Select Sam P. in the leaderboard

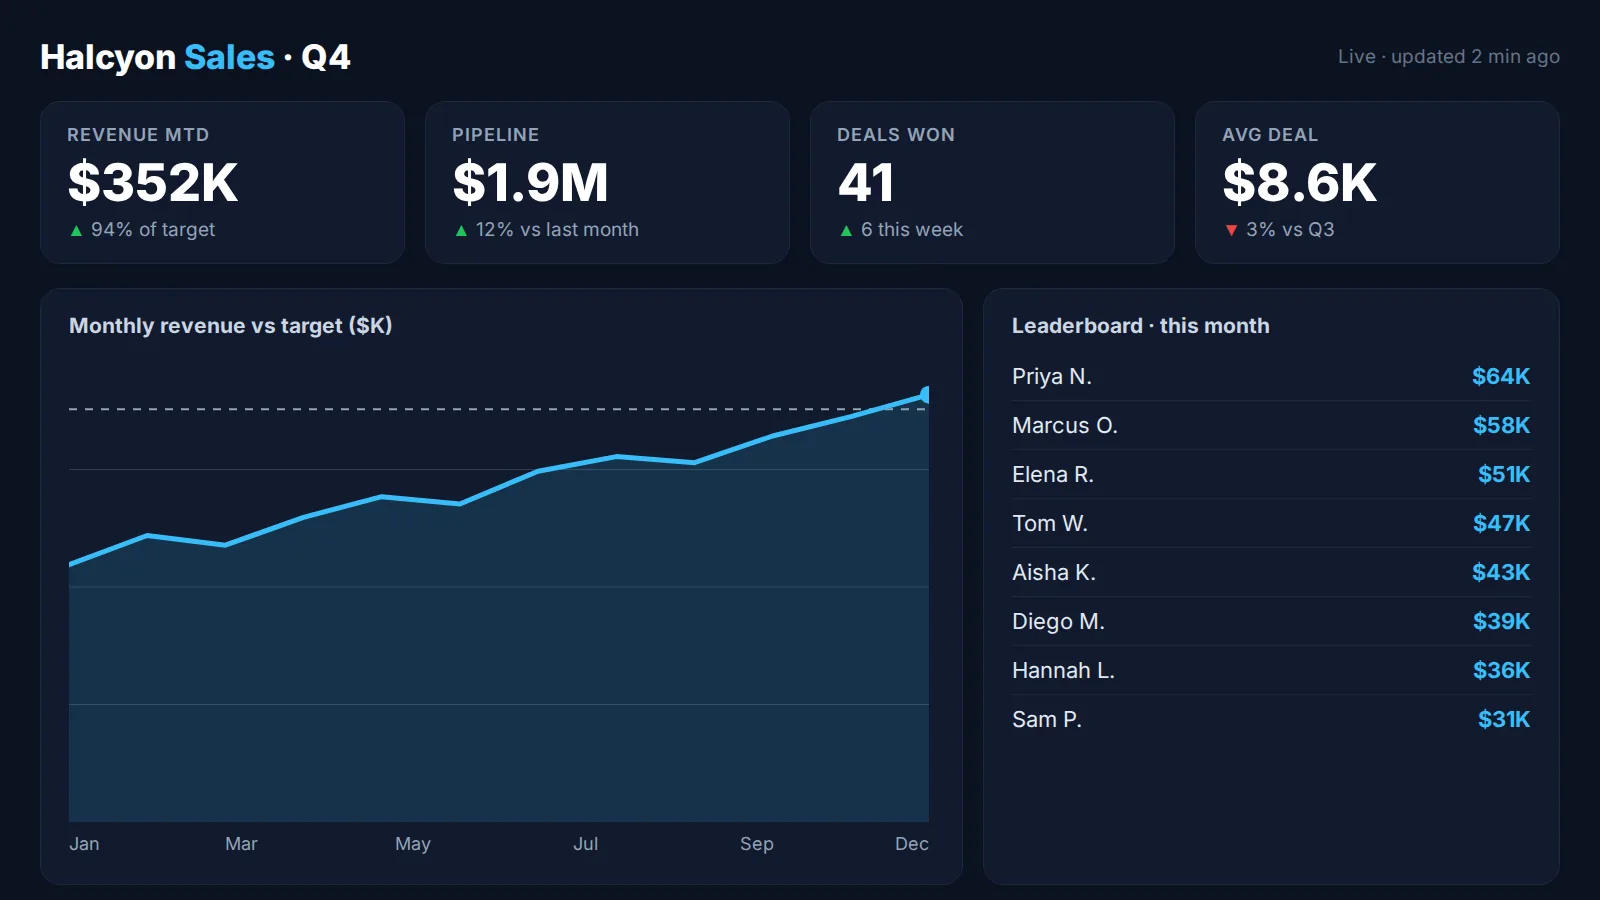[x=1047, y=720]
